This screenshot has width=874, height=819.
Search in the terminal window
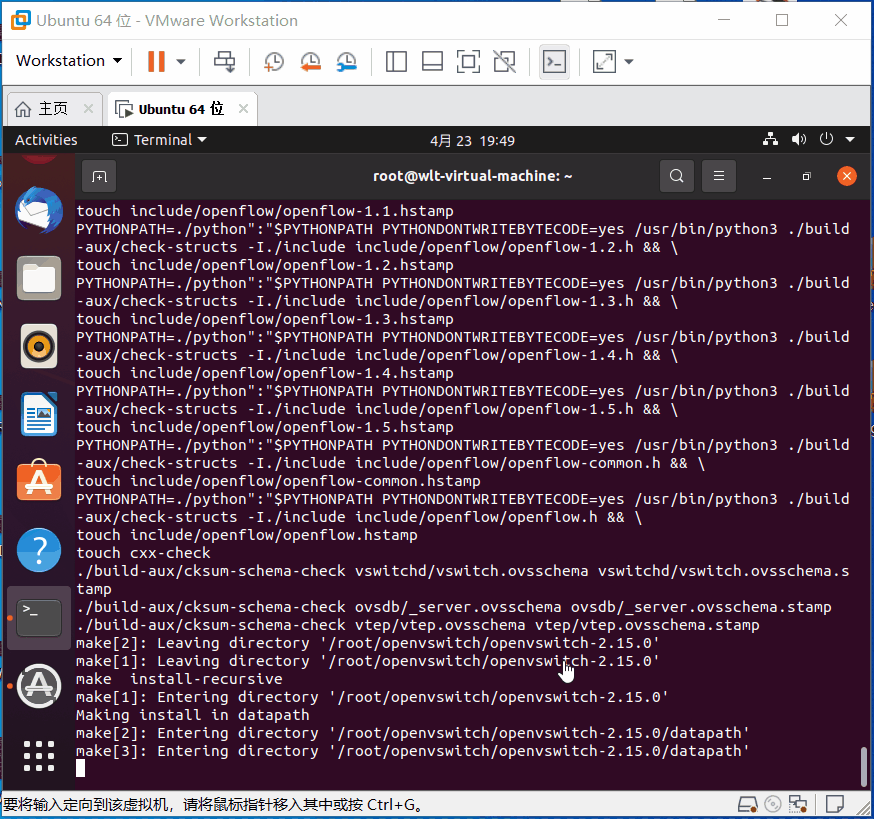pos(677,176)
